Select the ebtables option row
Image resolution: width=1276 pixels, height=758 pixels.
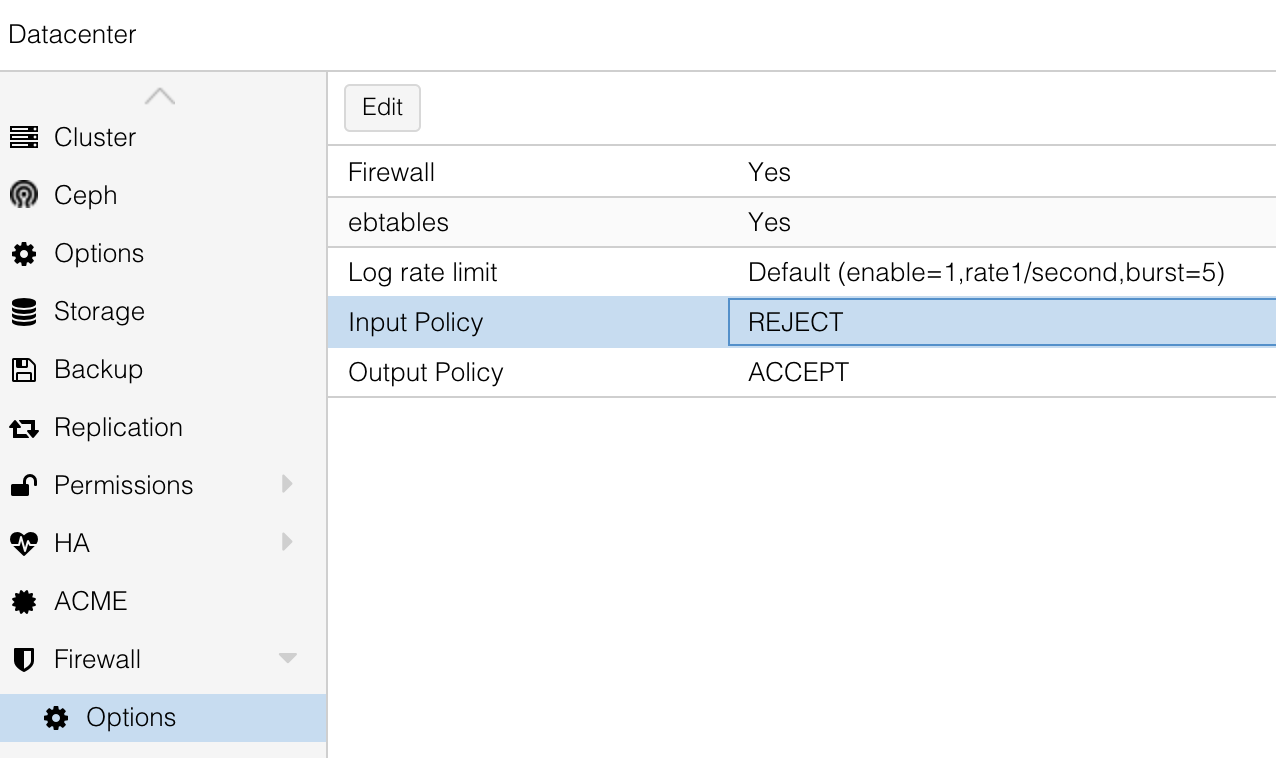tap(802, 222)
